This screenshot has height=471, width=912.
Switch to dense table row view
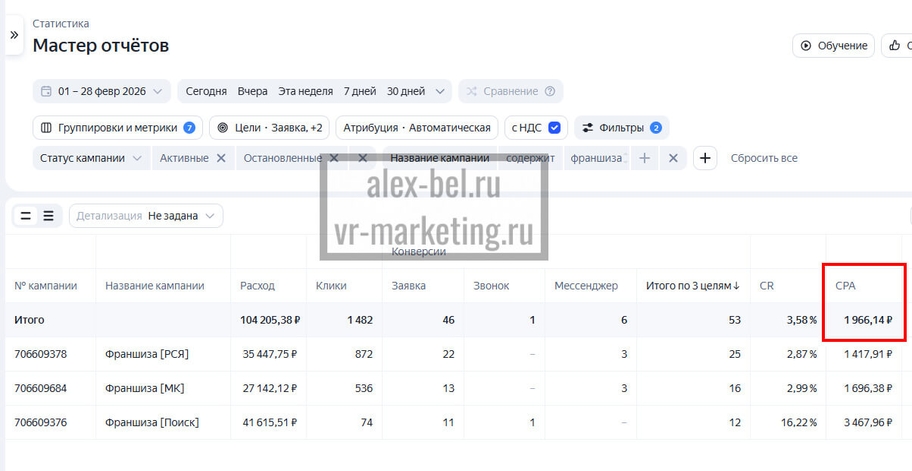click(x=48, y=216)
